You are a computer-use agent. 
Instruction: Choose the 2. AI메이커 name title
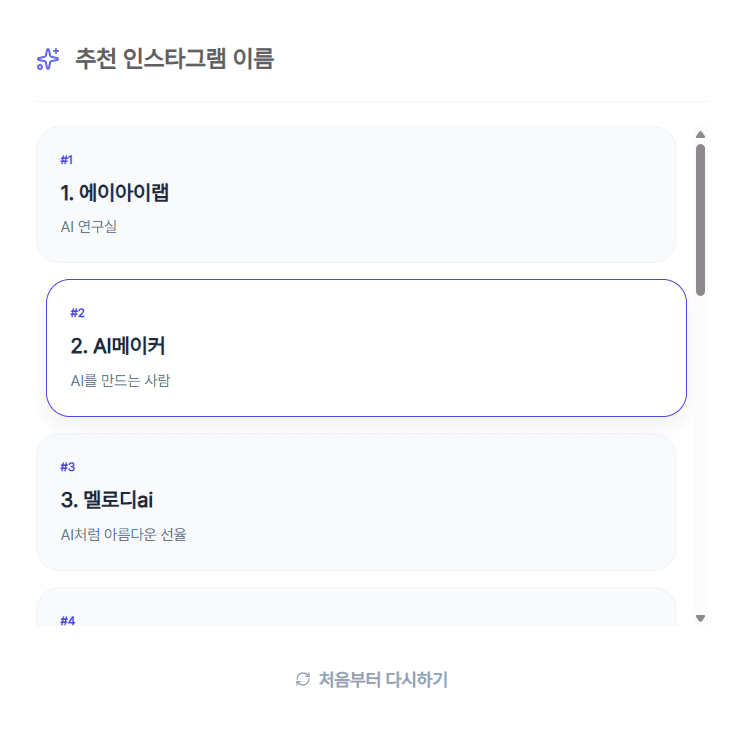pyautogui.click(x=118, y=347)
